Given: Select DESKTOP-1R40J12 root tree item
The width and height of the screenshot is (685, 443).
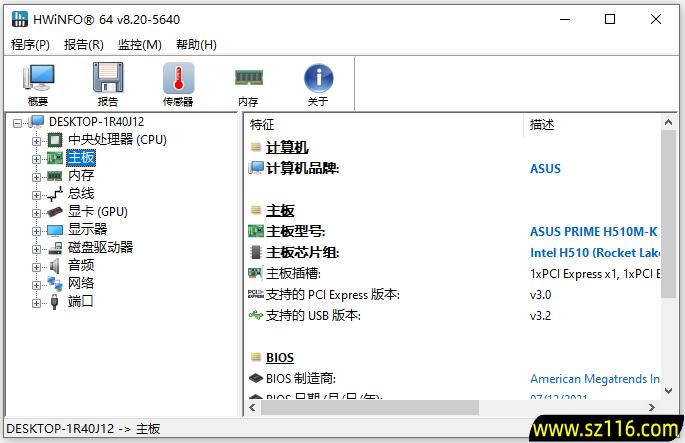Looking at the screenshot, I should coord(97,121).
